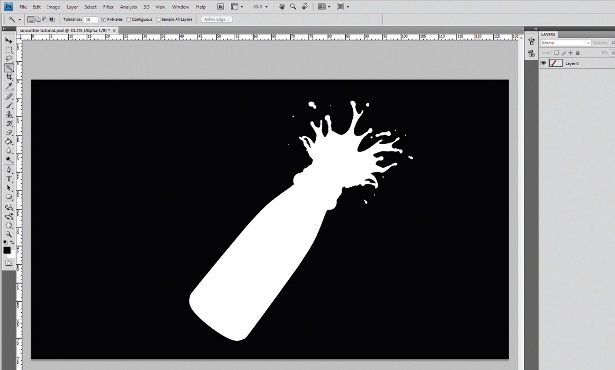The width and height of the screenshot is (615, 370).
Task: Expand the Magic Wand tool preset picker
Action: click(x=14, y=19)
